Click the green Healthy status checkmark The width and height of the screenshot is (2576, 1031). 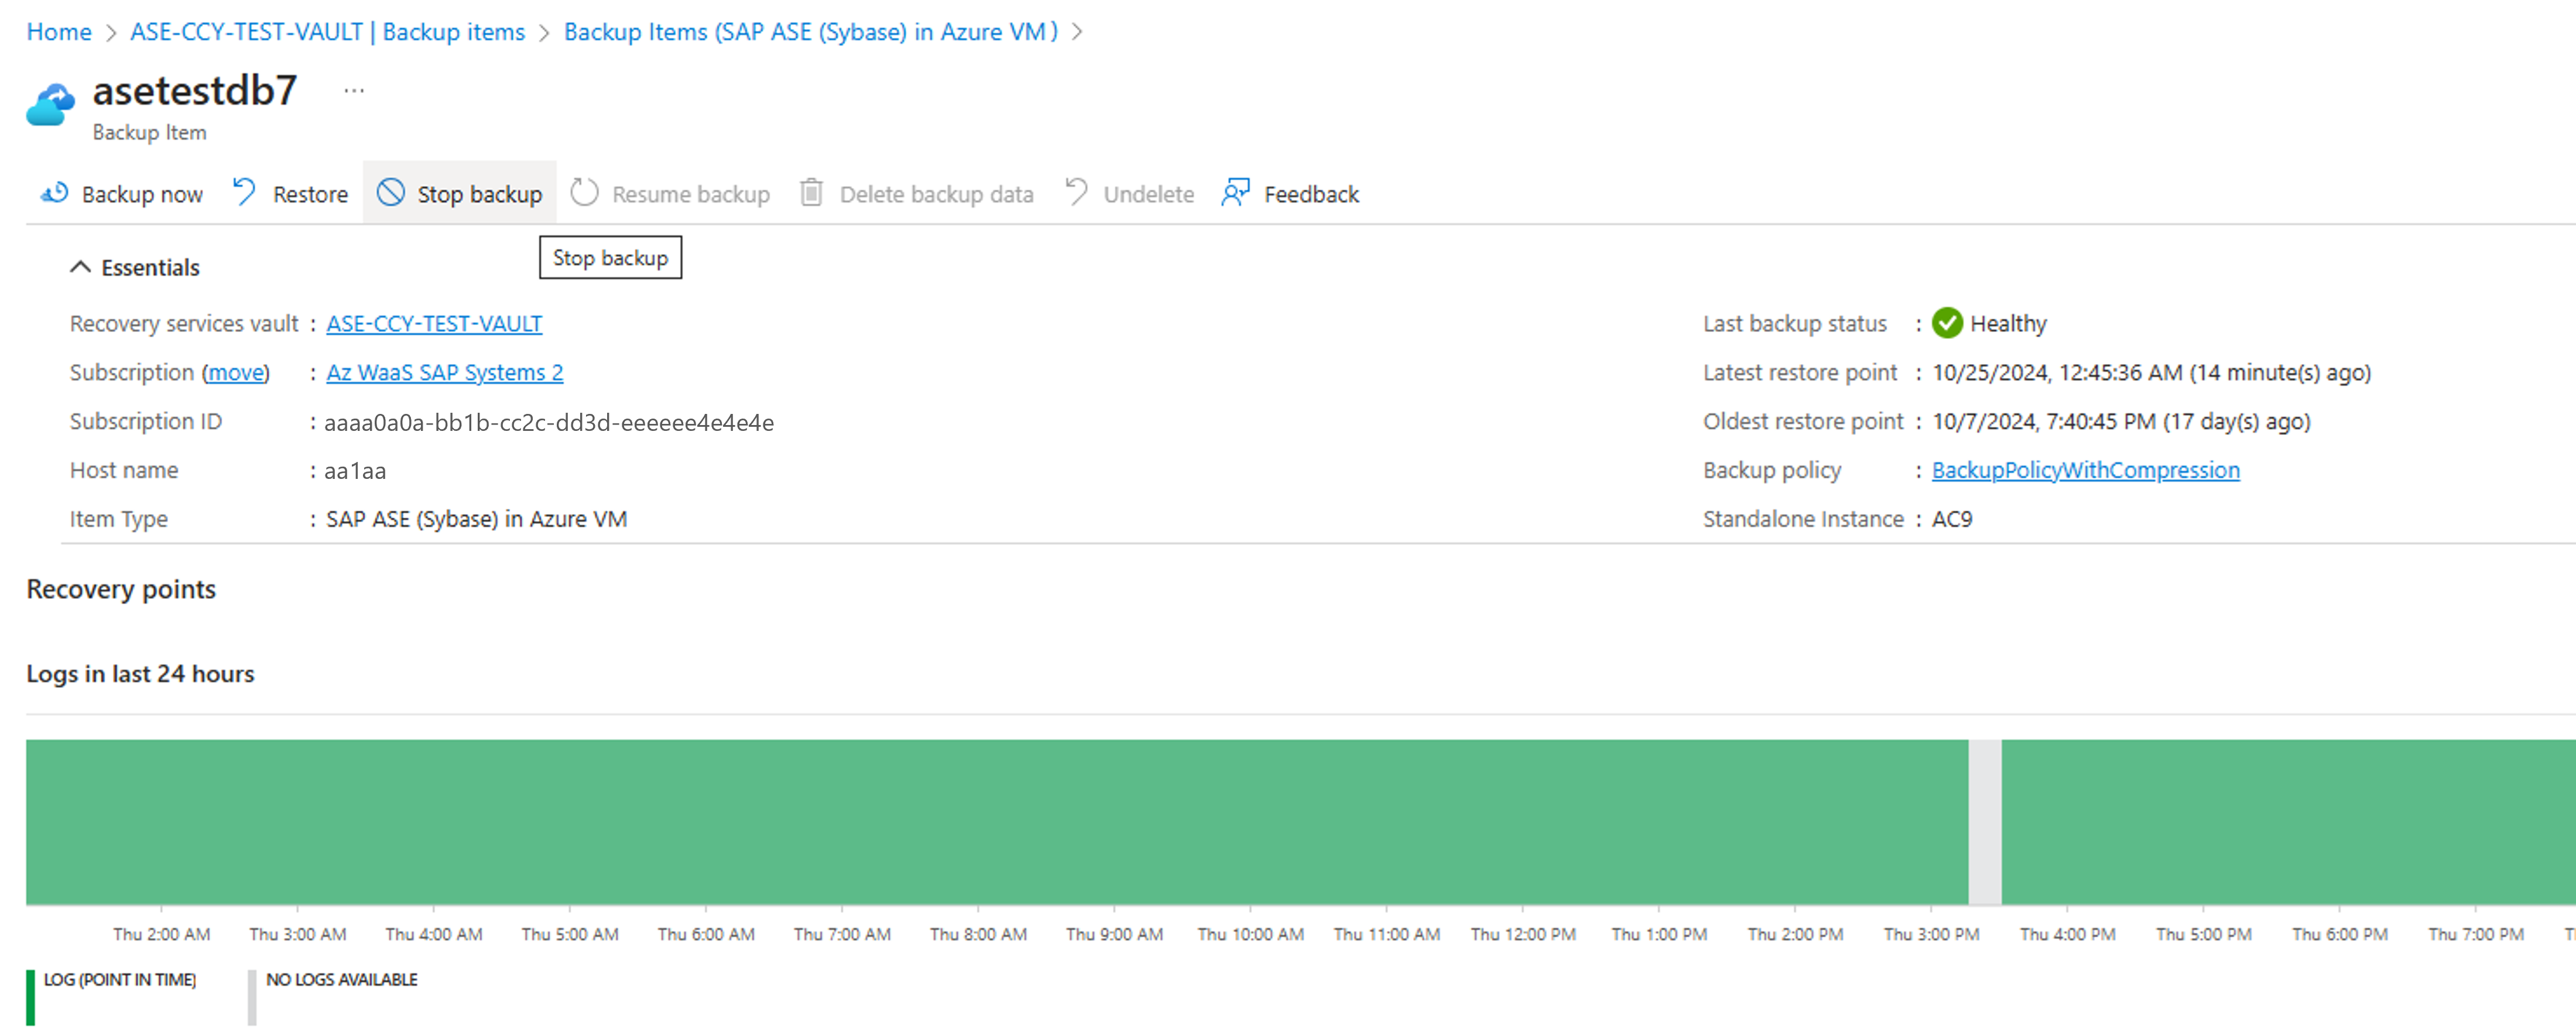(1946, 323)
